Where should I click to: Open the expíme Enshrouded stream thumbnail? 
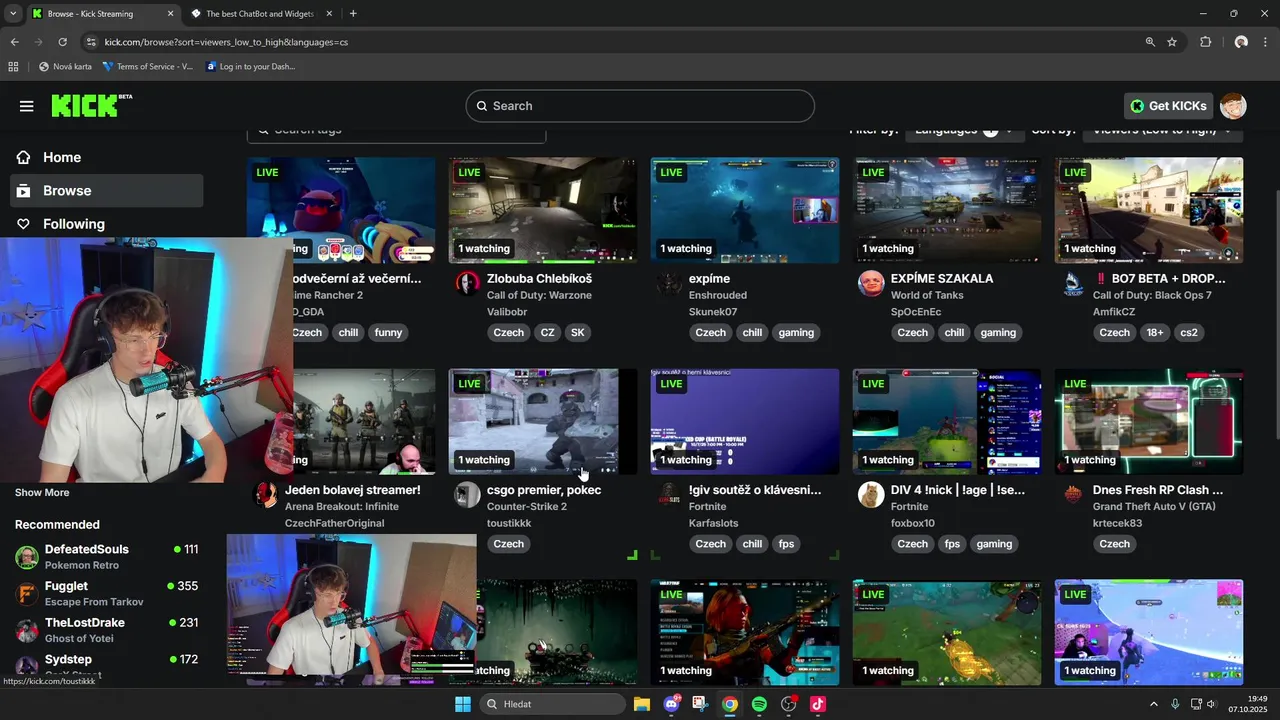[744, 210]
